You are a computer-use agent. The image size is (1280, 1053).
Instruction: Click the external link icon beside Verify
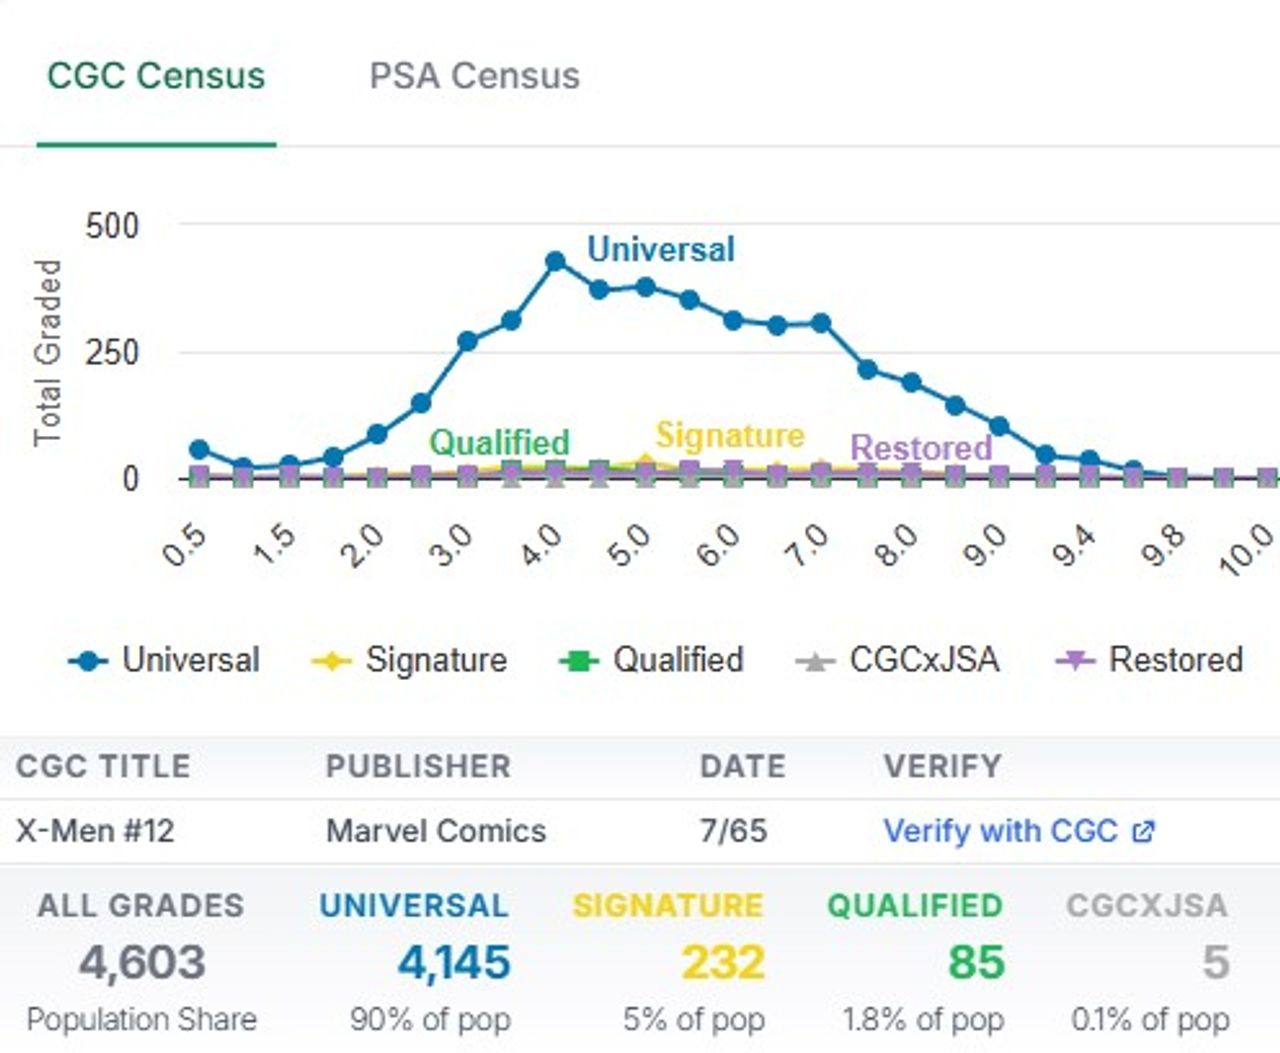[x=1143, y=831]
